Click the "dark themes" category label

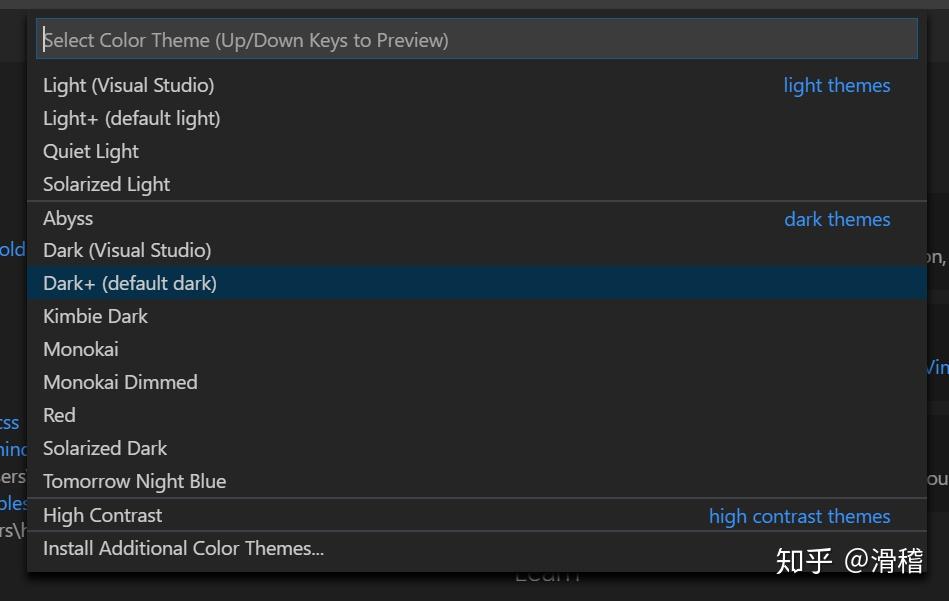point(837,219)
